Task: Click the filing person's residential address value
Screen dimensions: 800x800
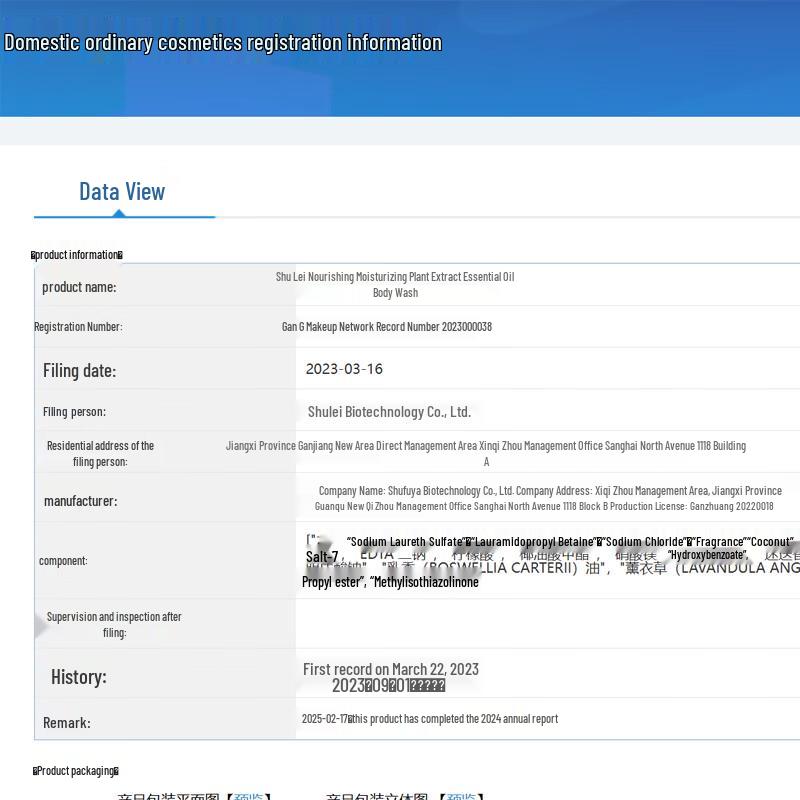Action: [x=486, y=453]
